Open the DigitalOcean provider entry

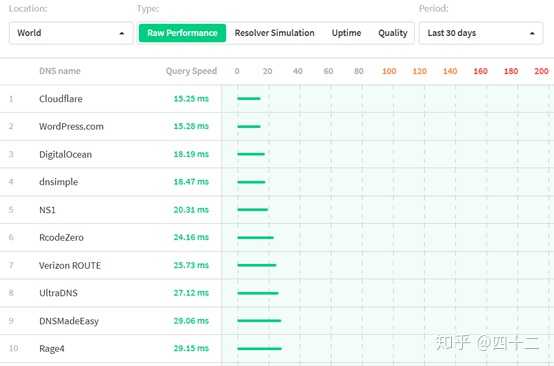click(65, 154)
